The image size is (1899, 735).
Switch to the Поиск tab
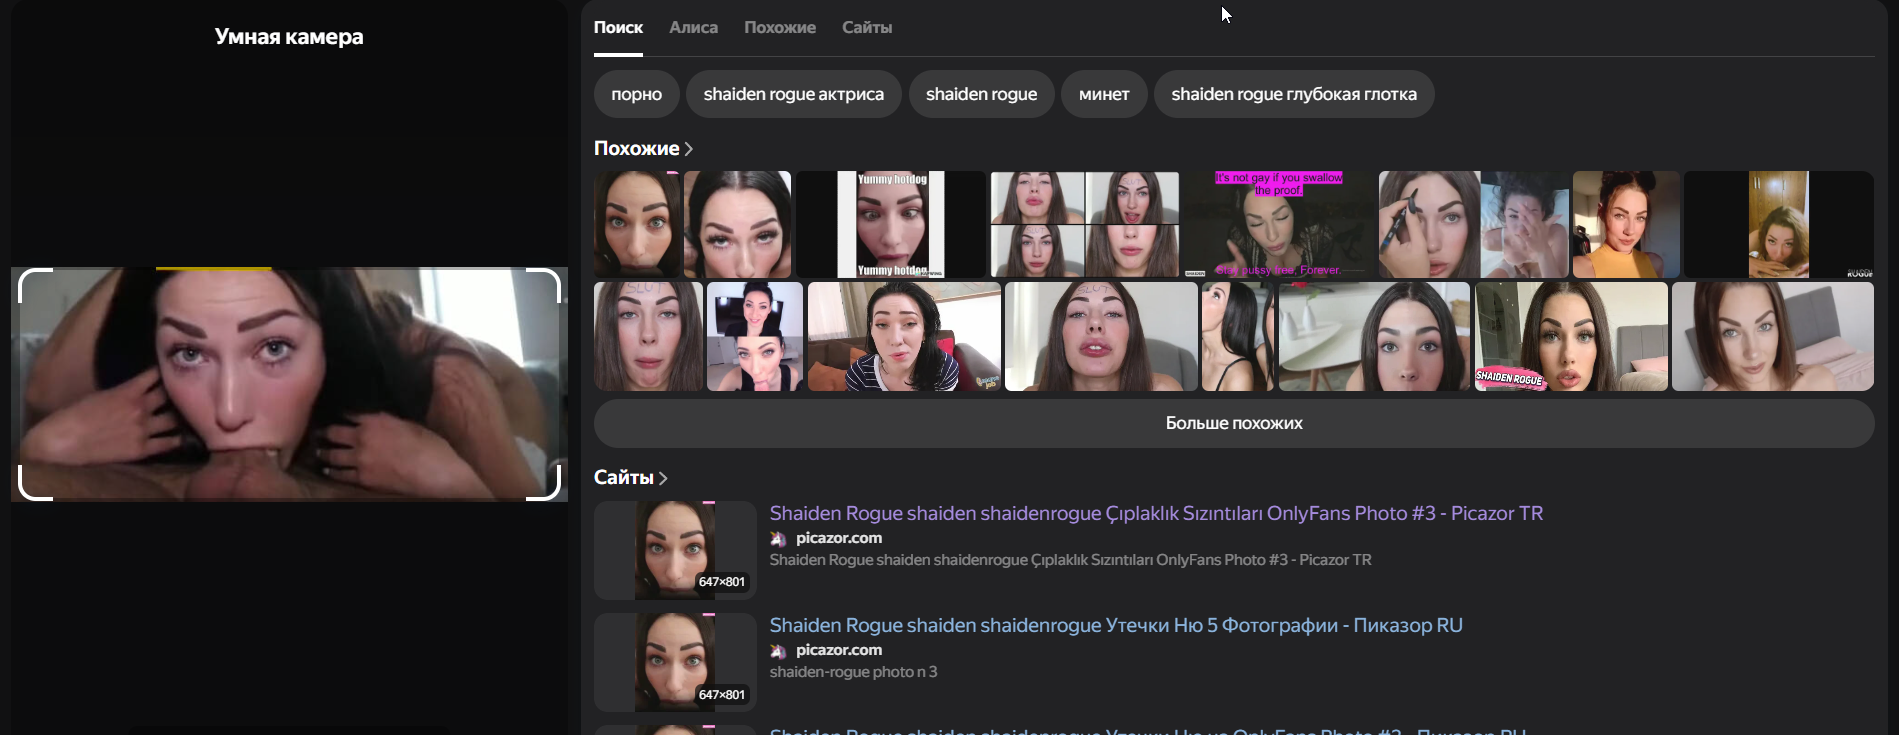click(618, 28)
